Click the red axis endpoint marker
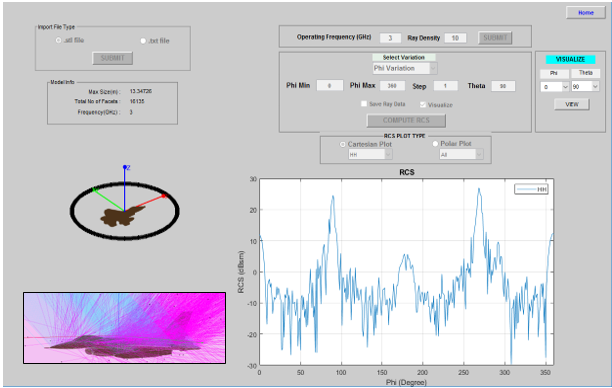Image resolution: width=612 pixels, height=388 pixels. pyautogui.click(x=164, y=196)
